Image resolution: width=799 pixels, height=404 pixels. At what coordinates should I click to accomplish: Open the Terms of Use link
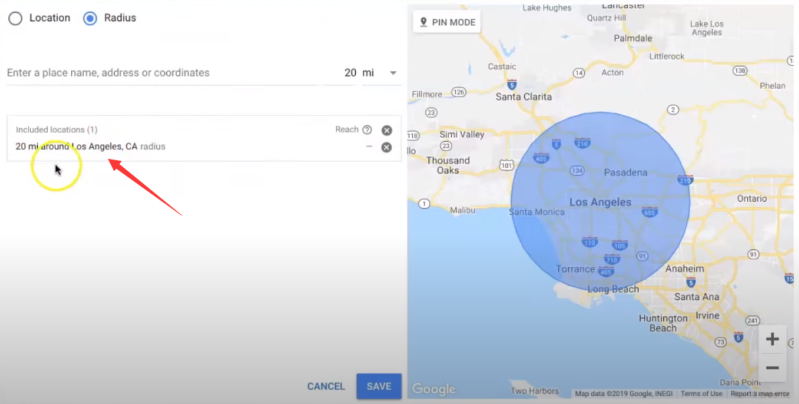701,394
